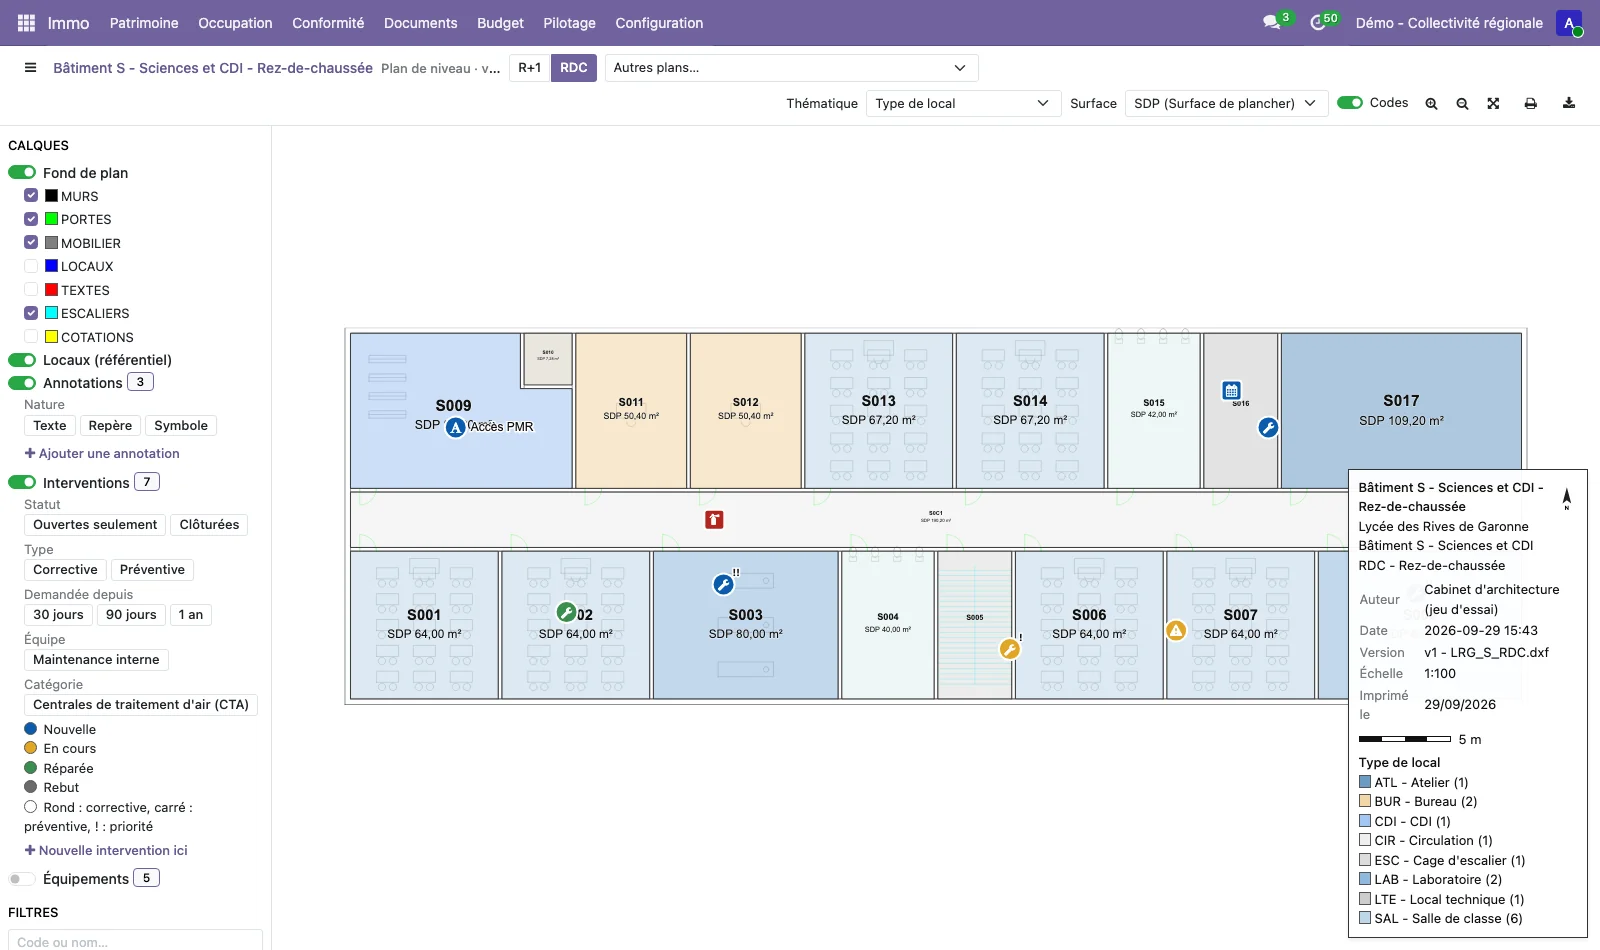Viewport: 1600px width, 950px height.
Task: Filter intervention type by Préventive
Action: pos(152,569)
